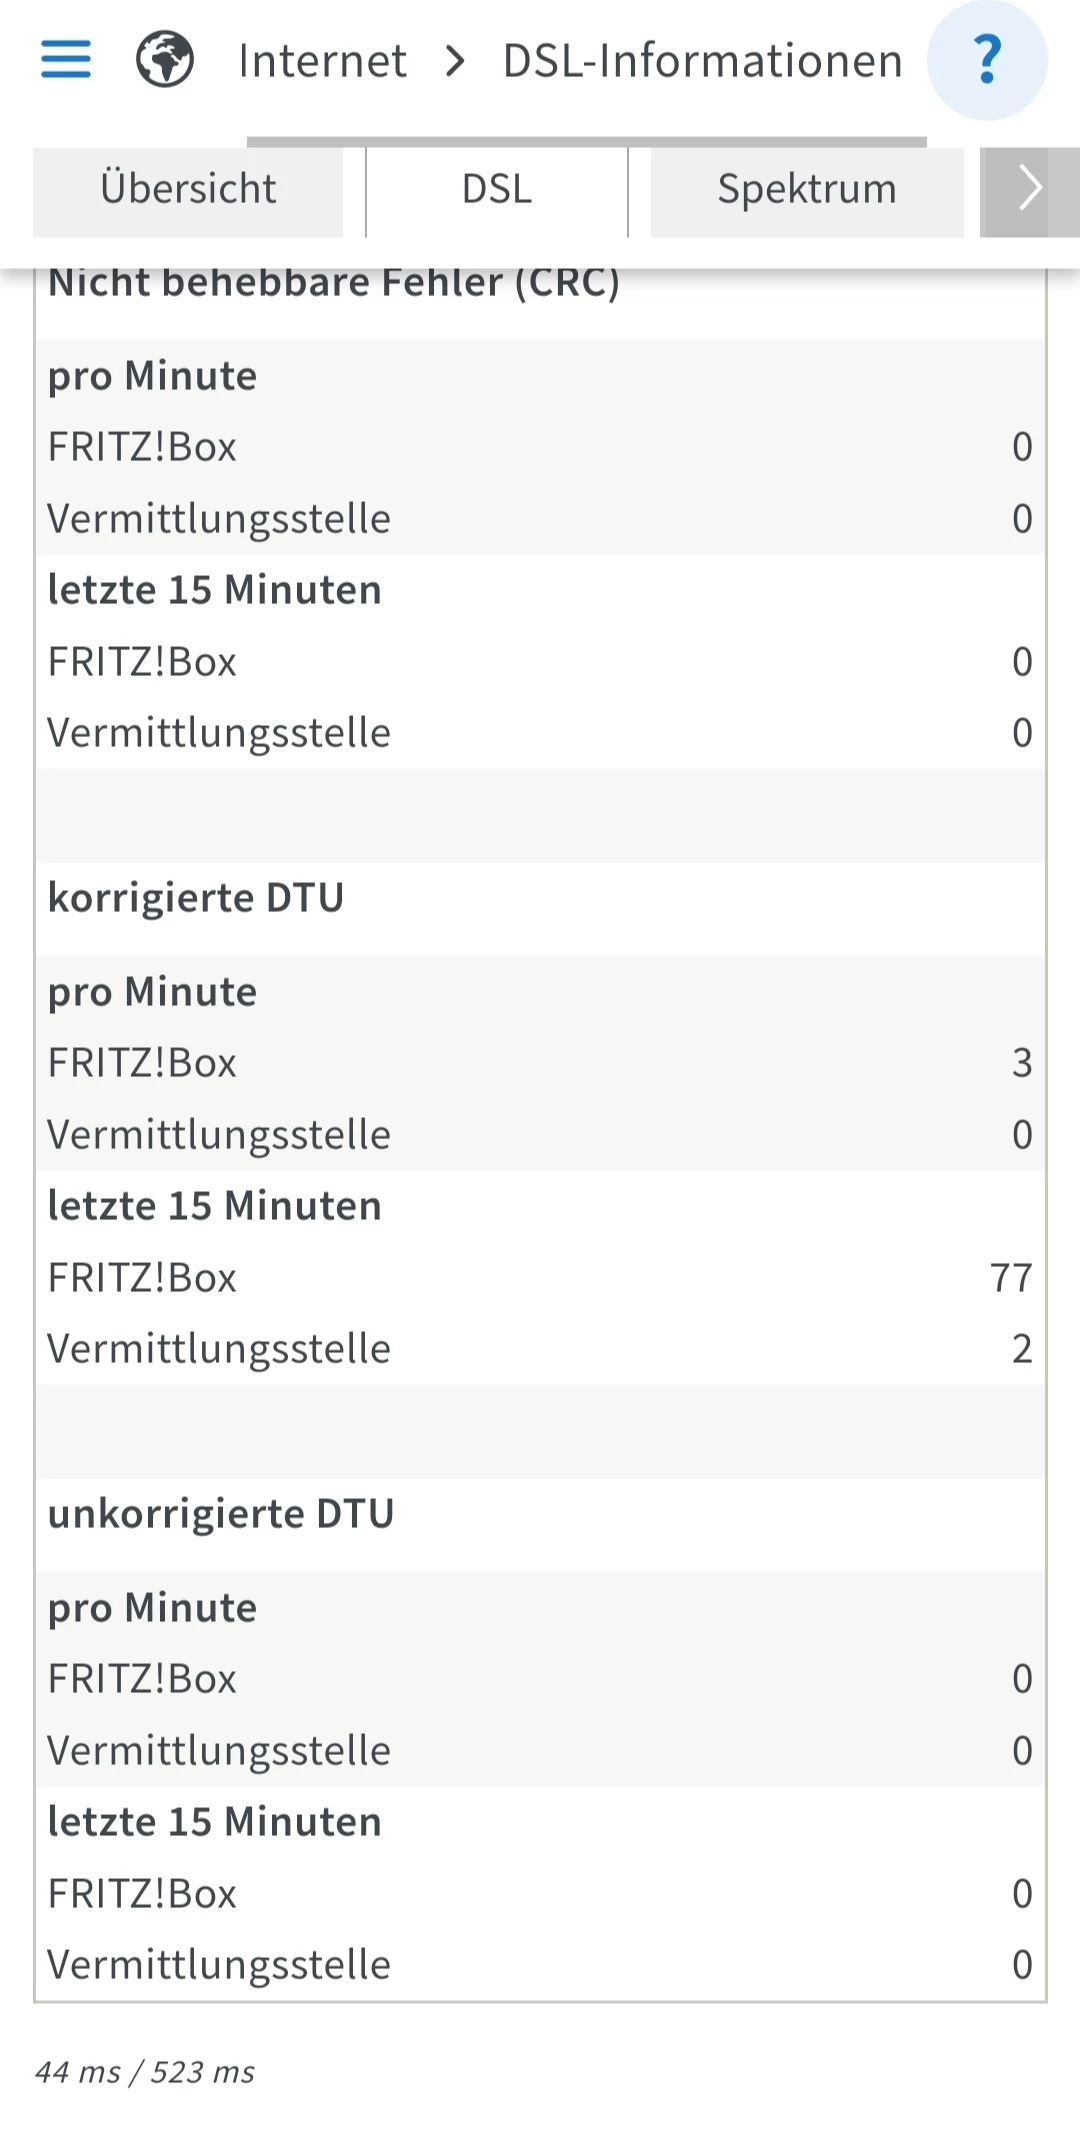Click the 44 ms / 523 ms timing text
1080x2136 pixels.
click(145, 2072)
